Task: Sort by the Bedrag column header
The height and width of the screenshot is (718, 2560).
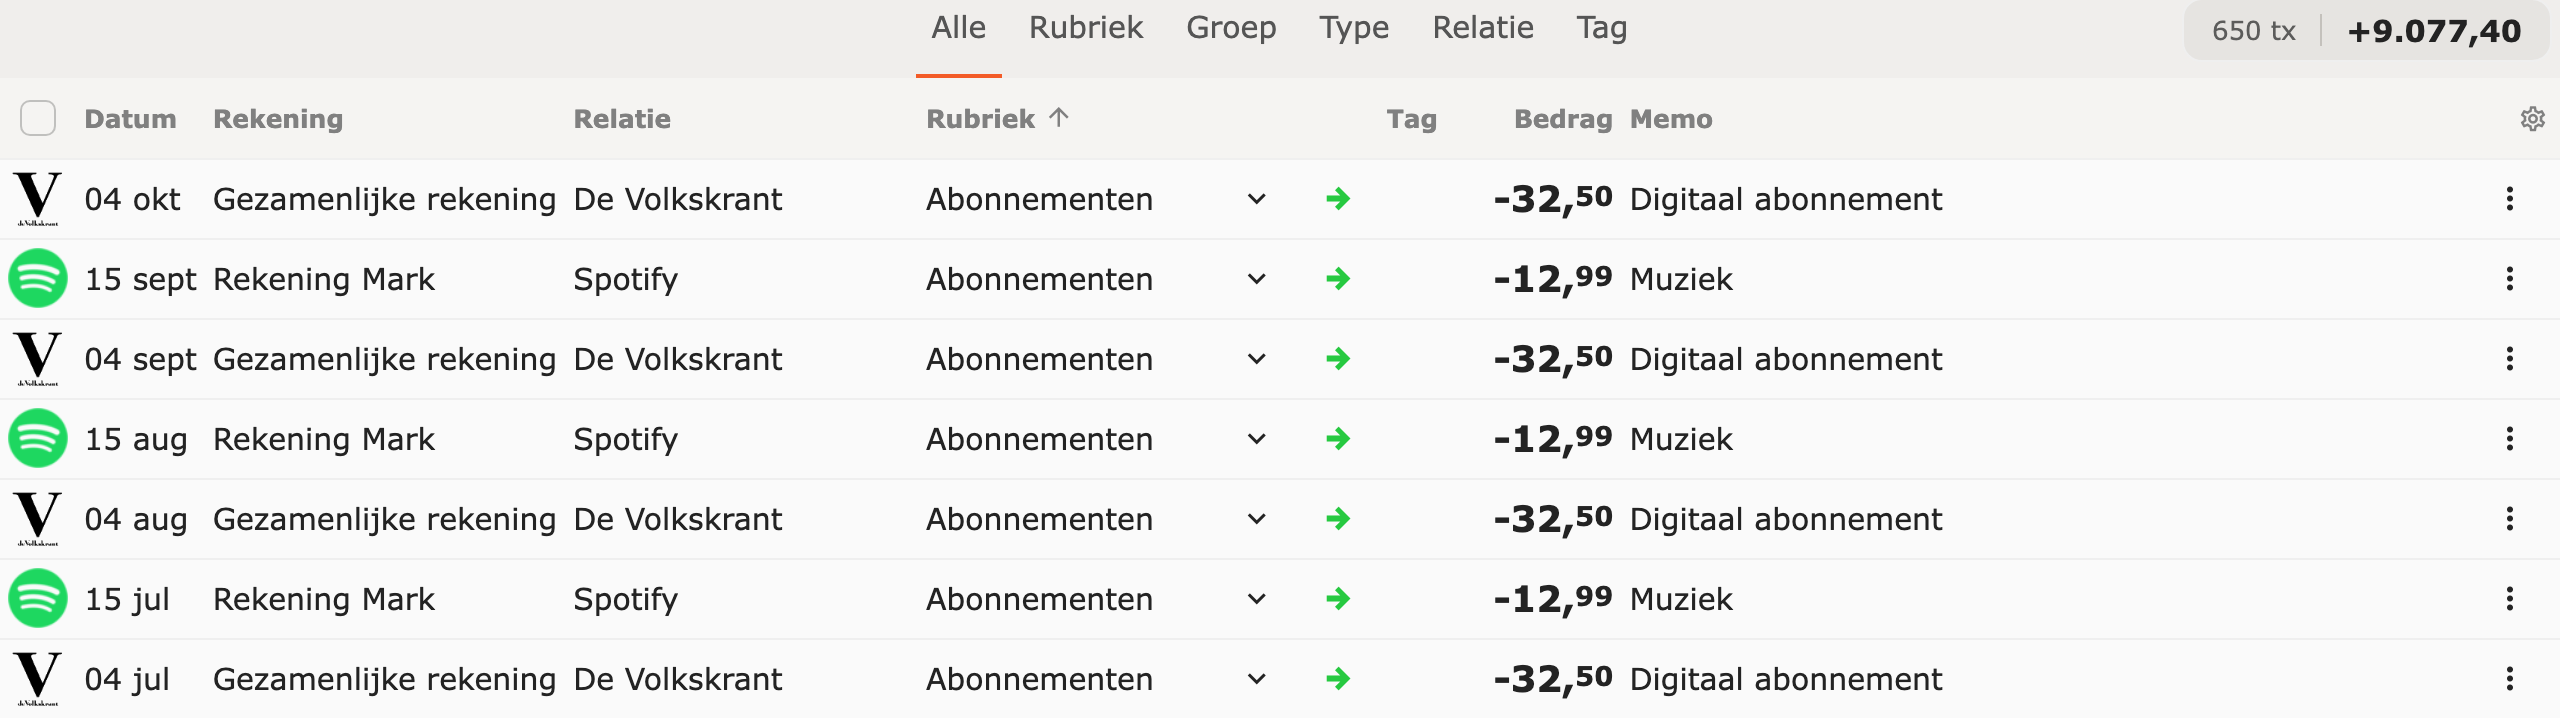Action: pyautogui.click(x=1563, y=119)
